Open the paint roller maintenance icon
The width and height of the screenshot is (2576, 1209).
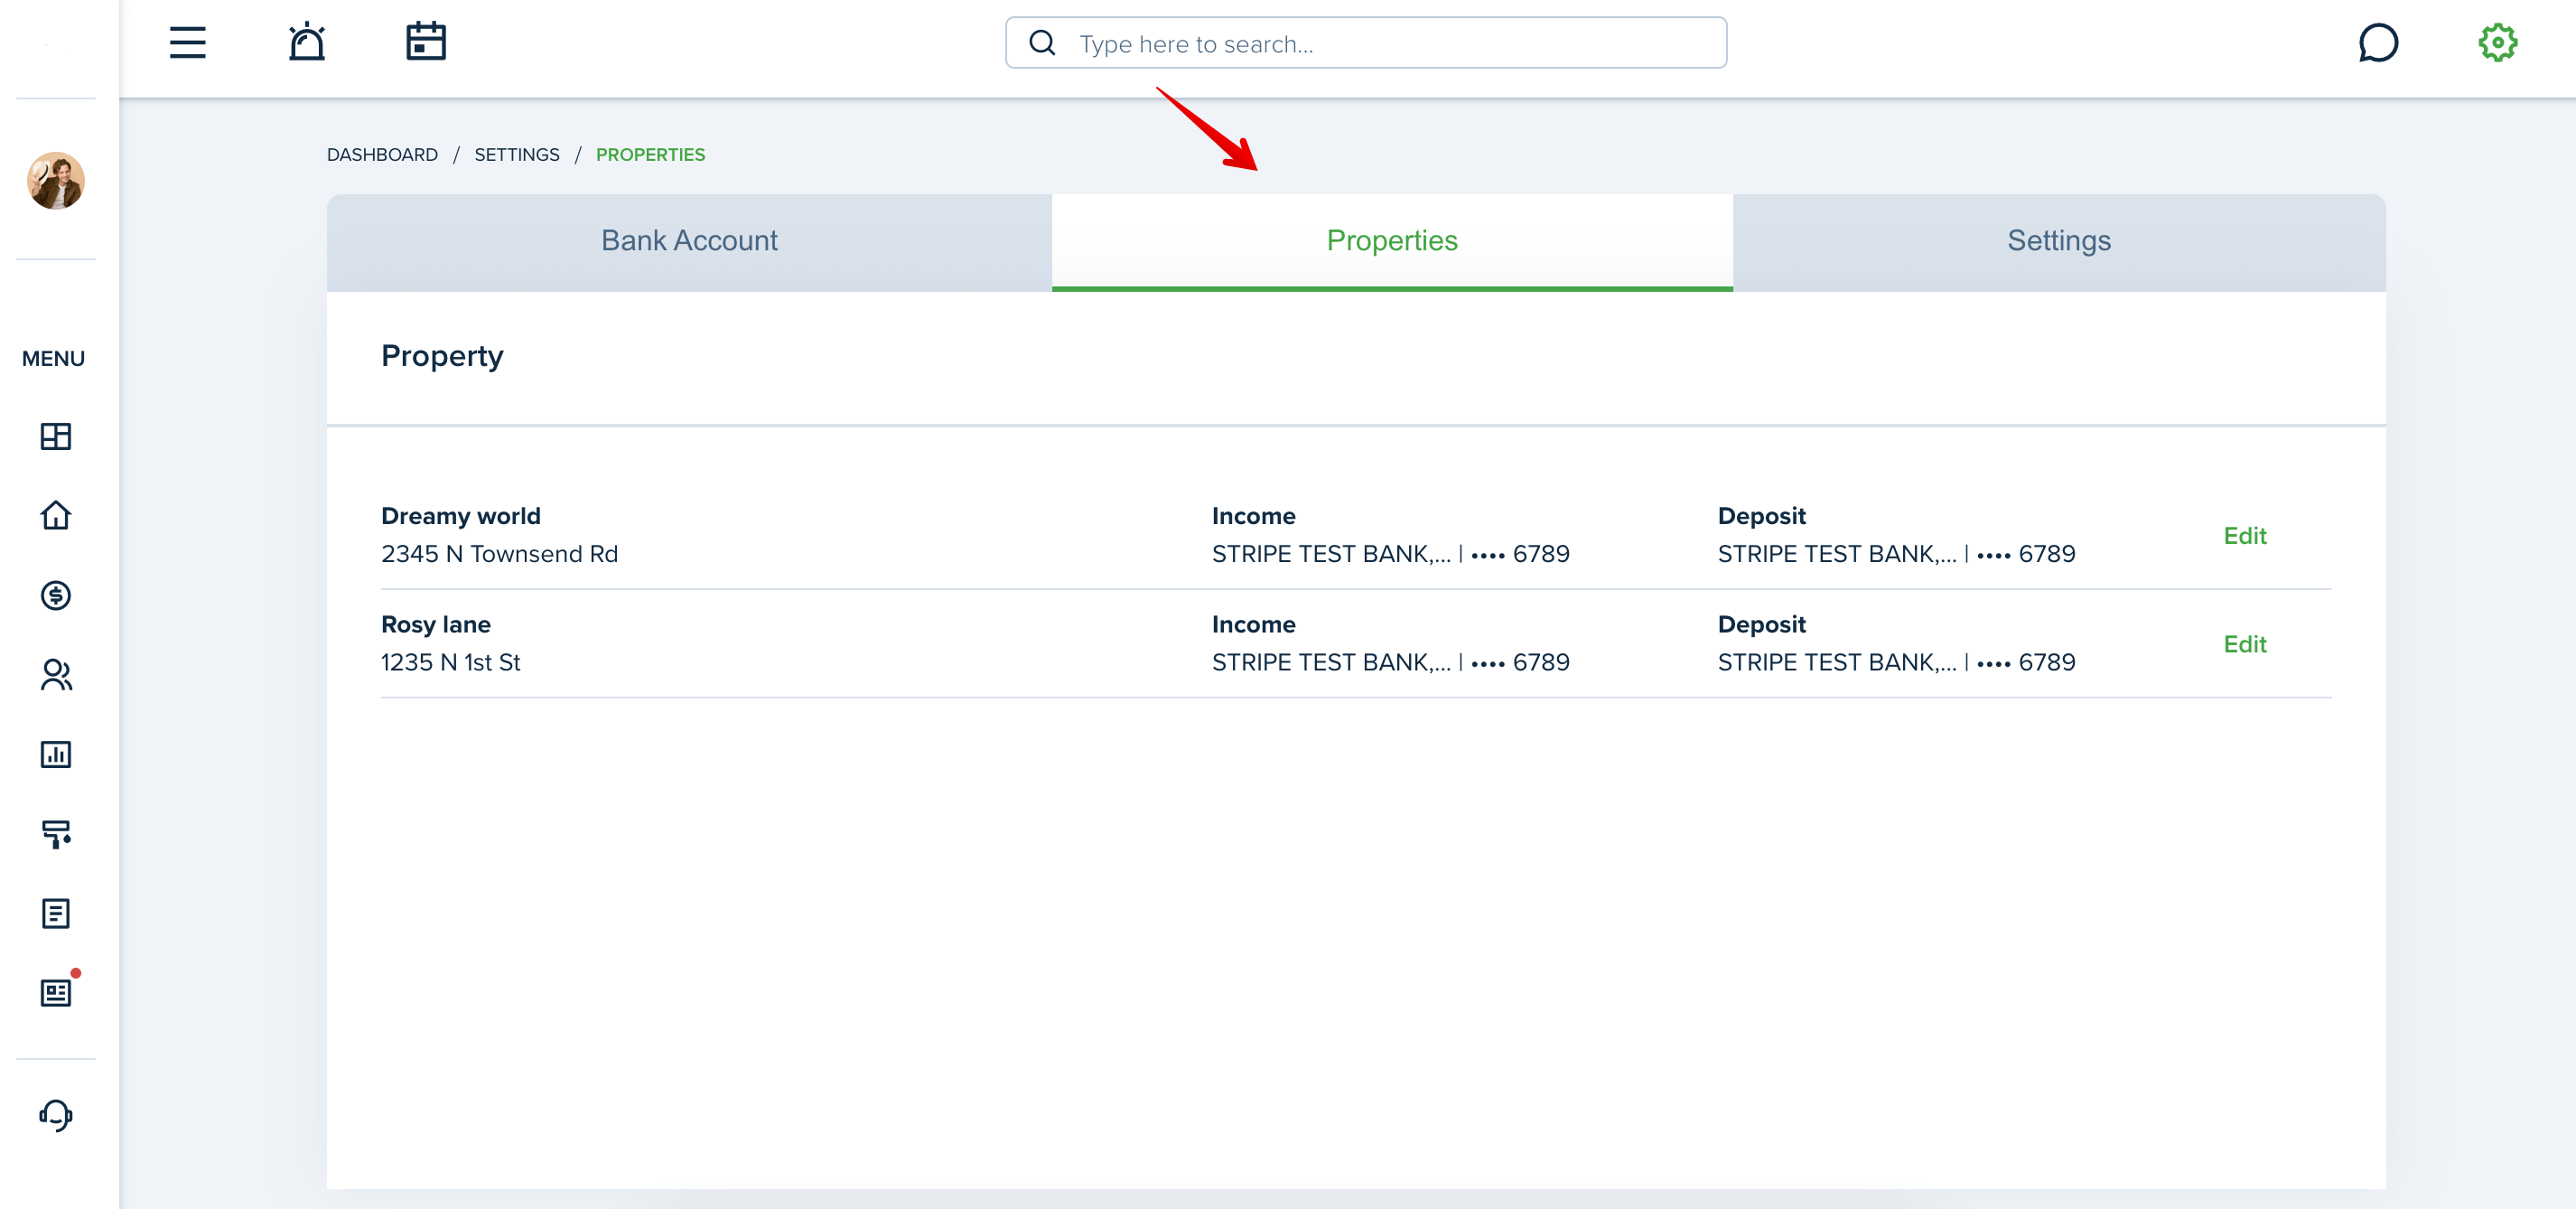(x=56, y=834)
